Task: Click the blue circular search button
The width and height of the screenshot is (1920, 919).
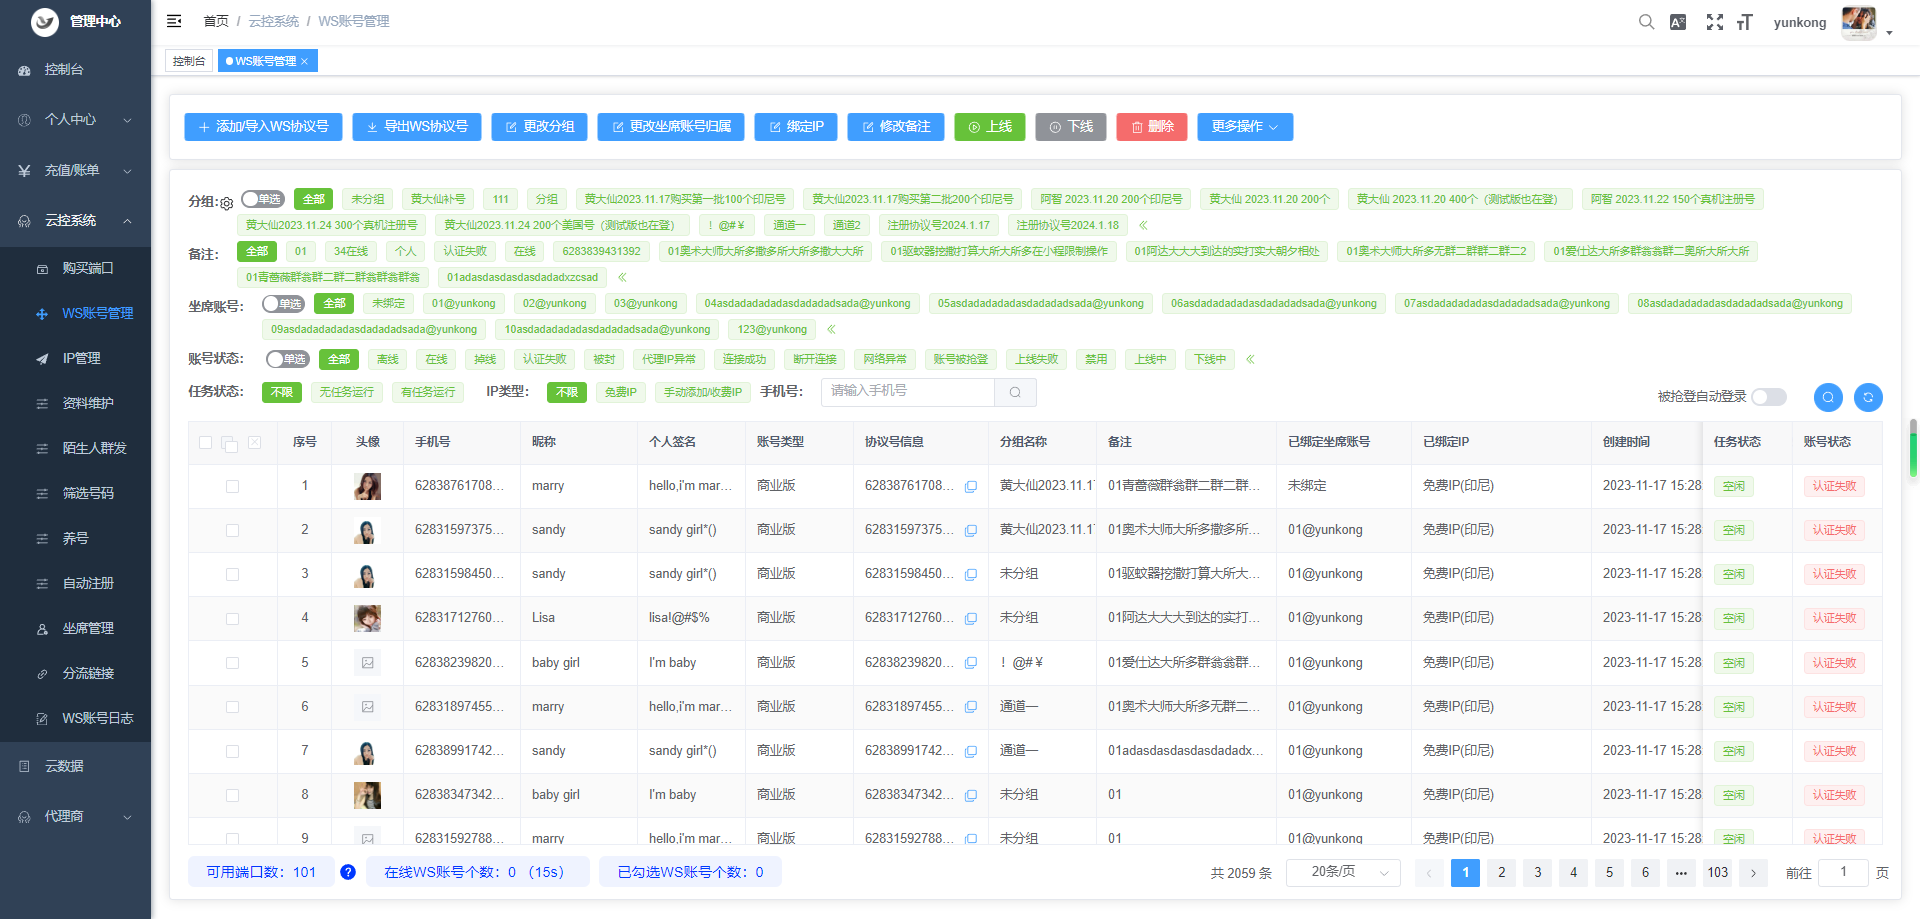Action: pyautogui.click(x=1828, y=397)
